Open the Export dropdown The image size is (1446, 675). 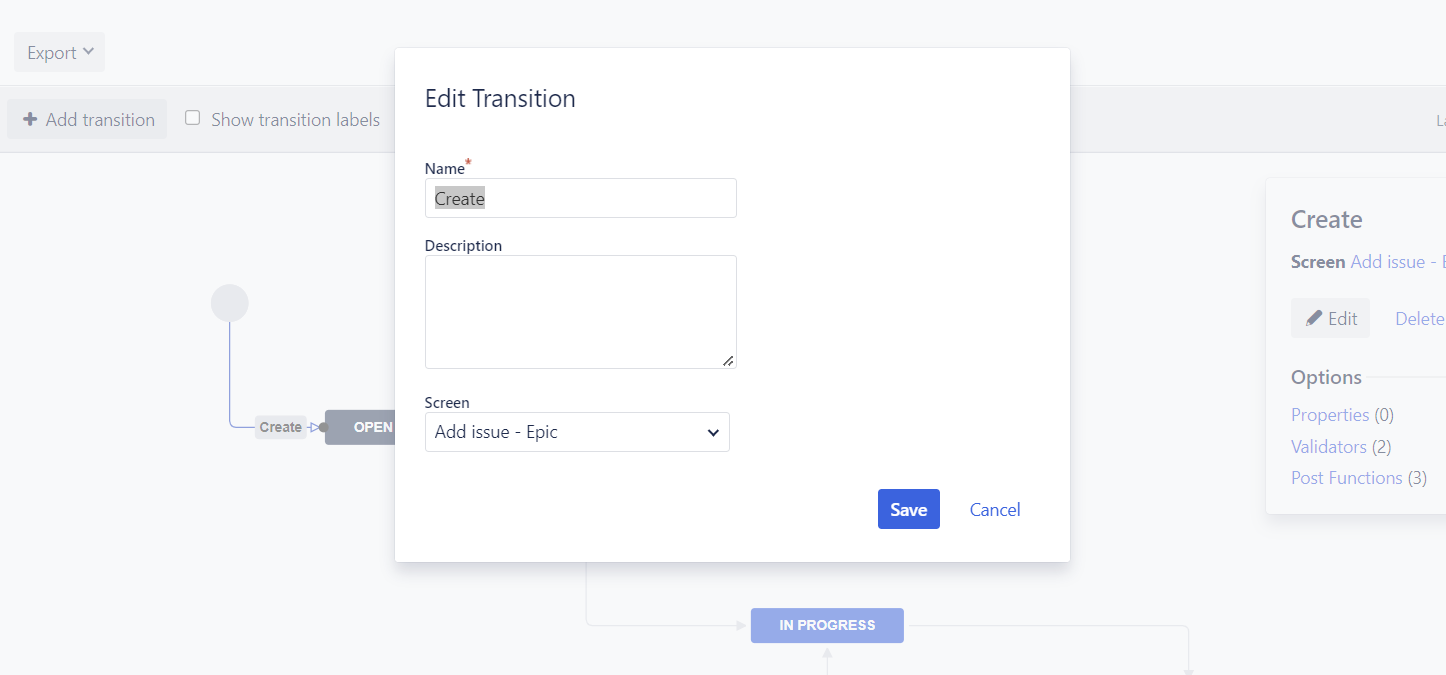tap(59, 52)
